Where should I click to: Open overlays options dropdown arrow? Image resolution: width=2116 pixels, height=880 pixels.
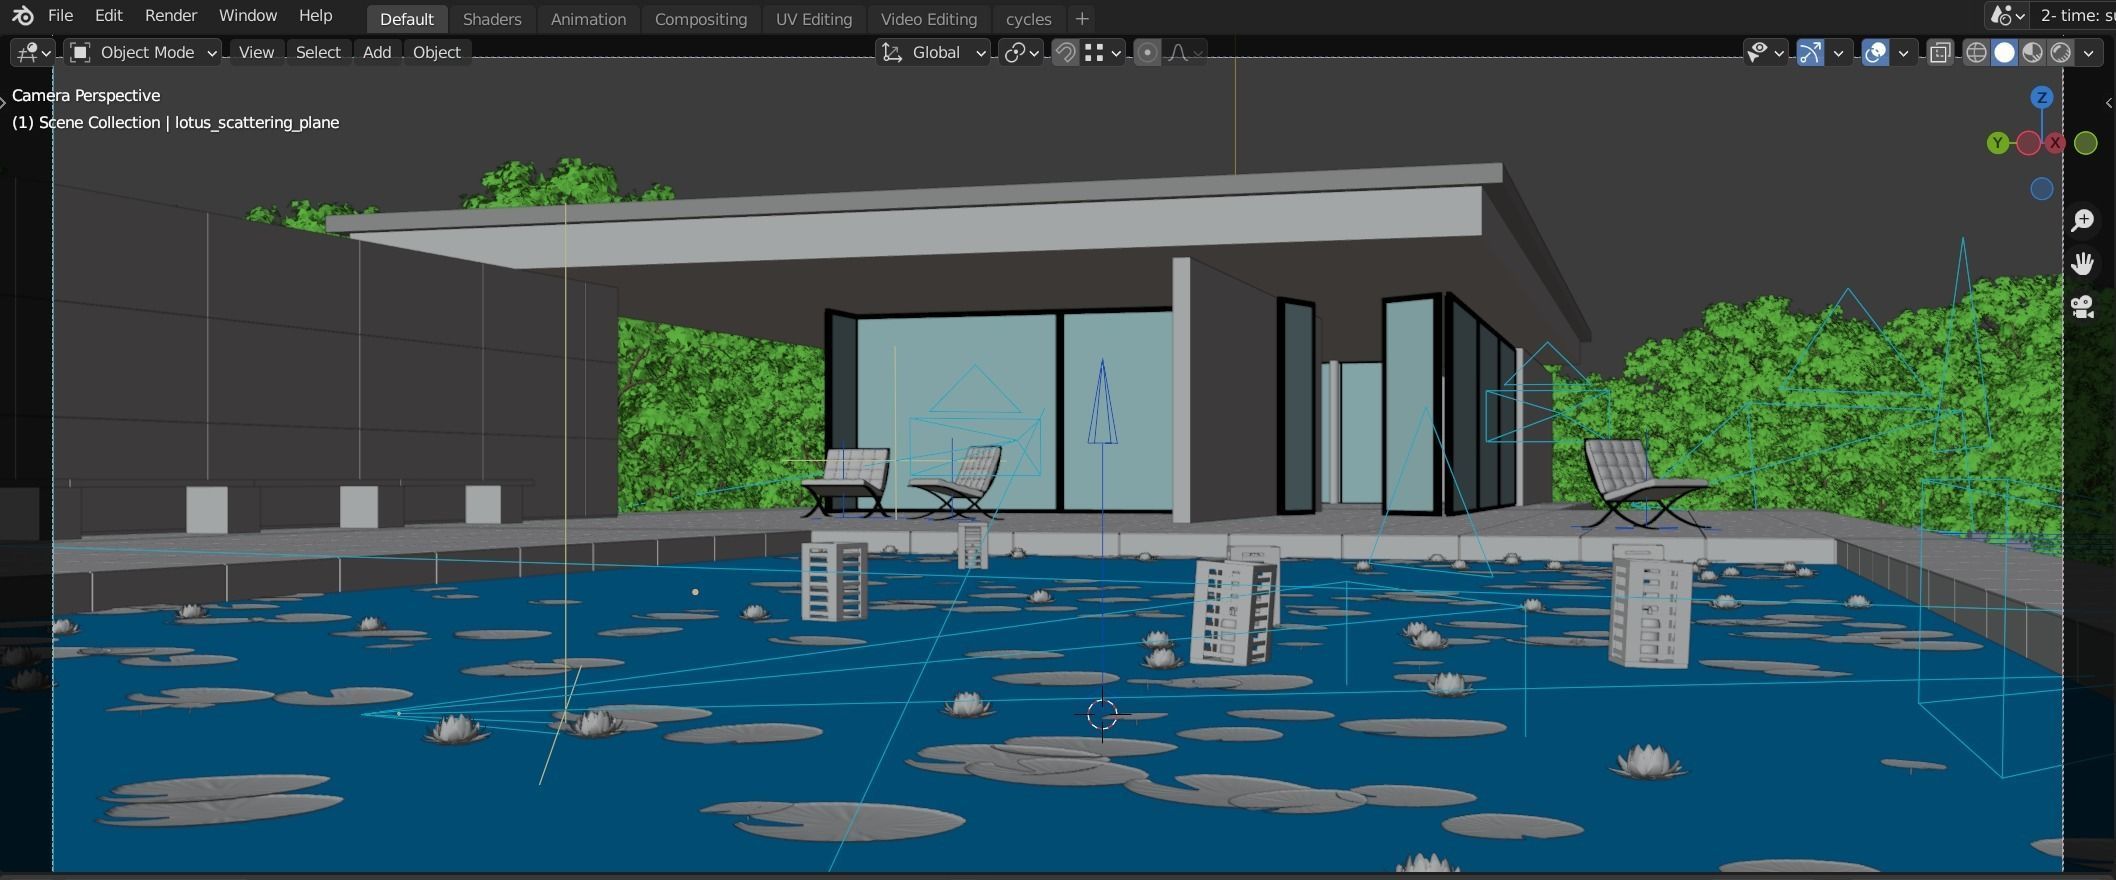[x=1903, y=52]
